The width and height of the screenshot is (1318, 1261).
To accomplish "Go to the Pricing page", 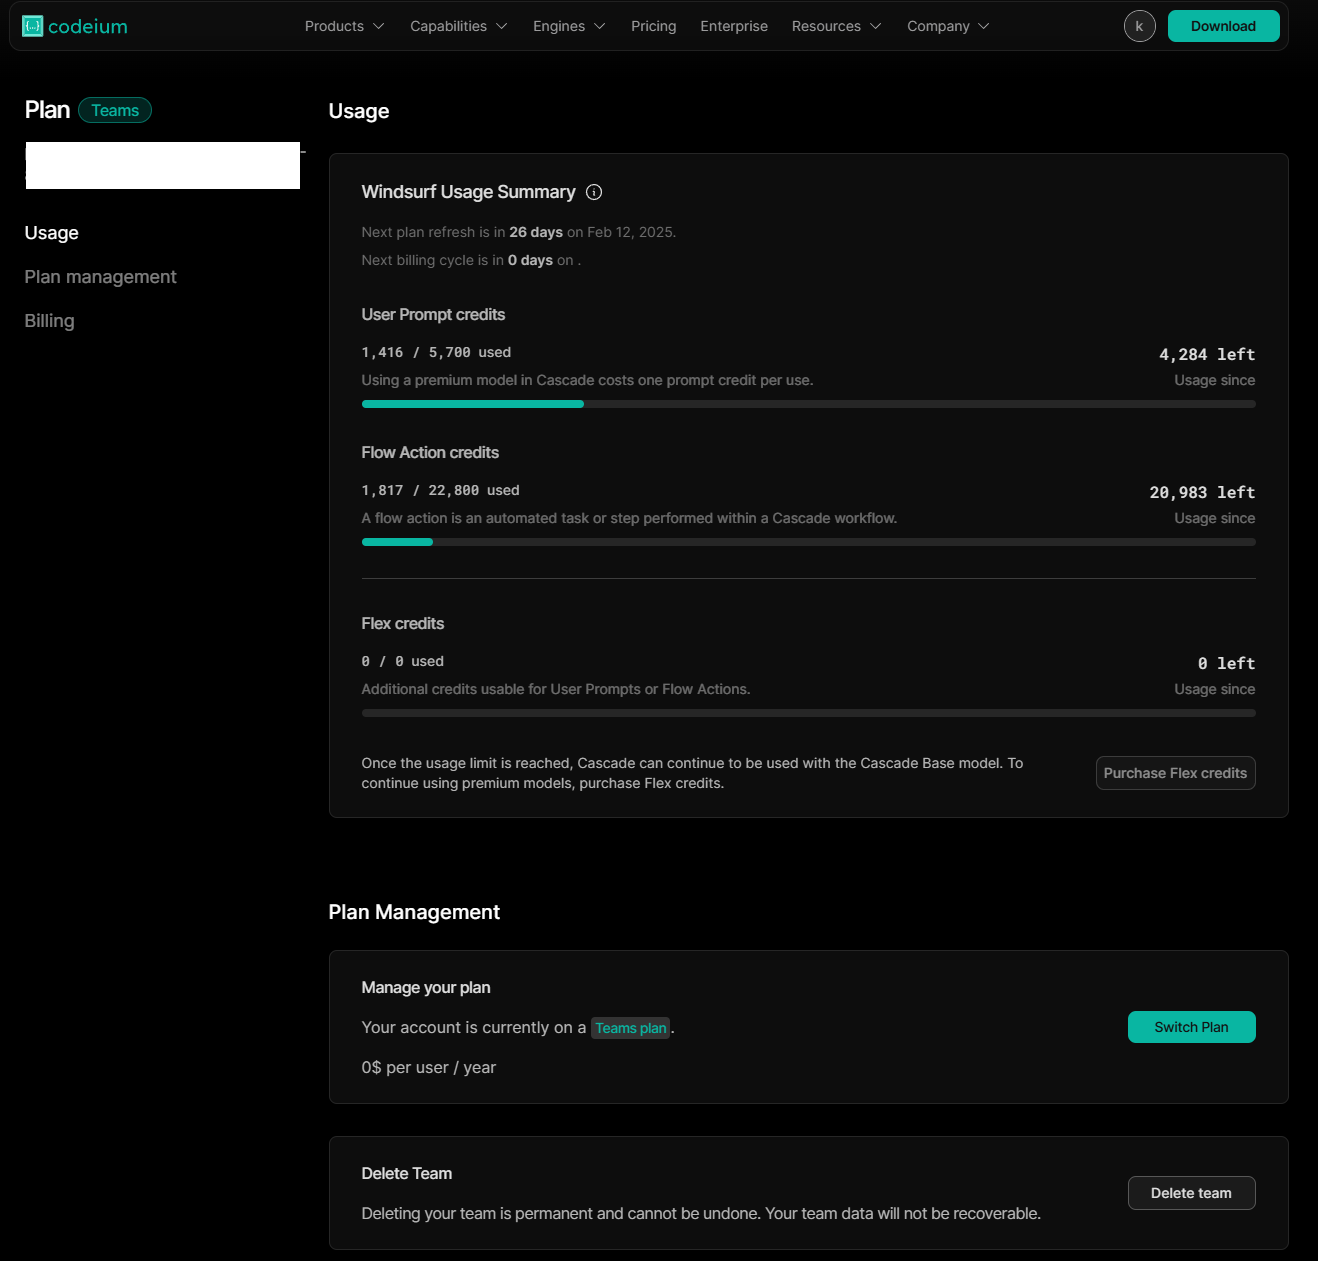I will coord(654,26).
